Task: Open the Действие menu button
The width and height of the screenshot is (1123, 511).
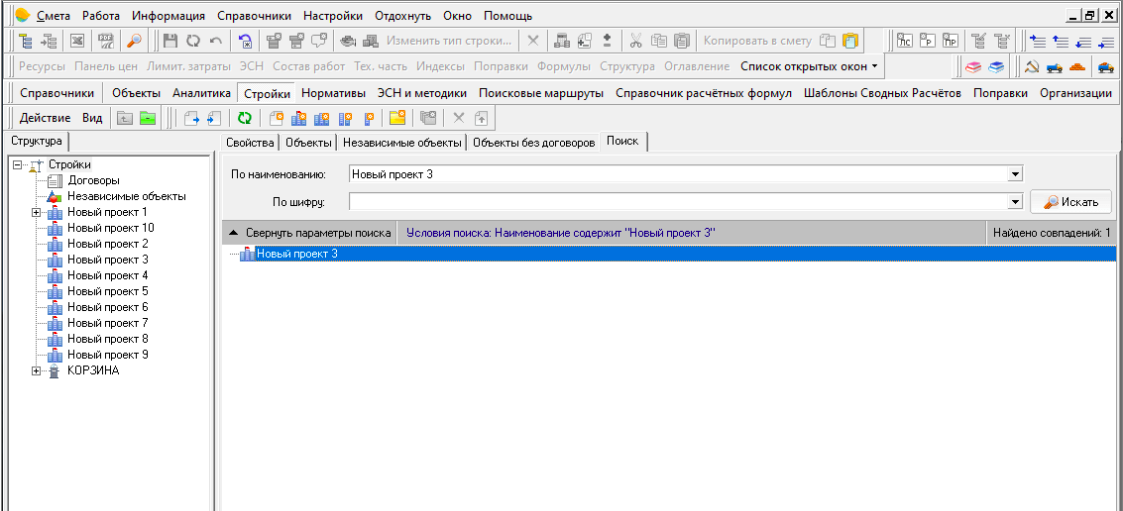Action: point(45,118)
